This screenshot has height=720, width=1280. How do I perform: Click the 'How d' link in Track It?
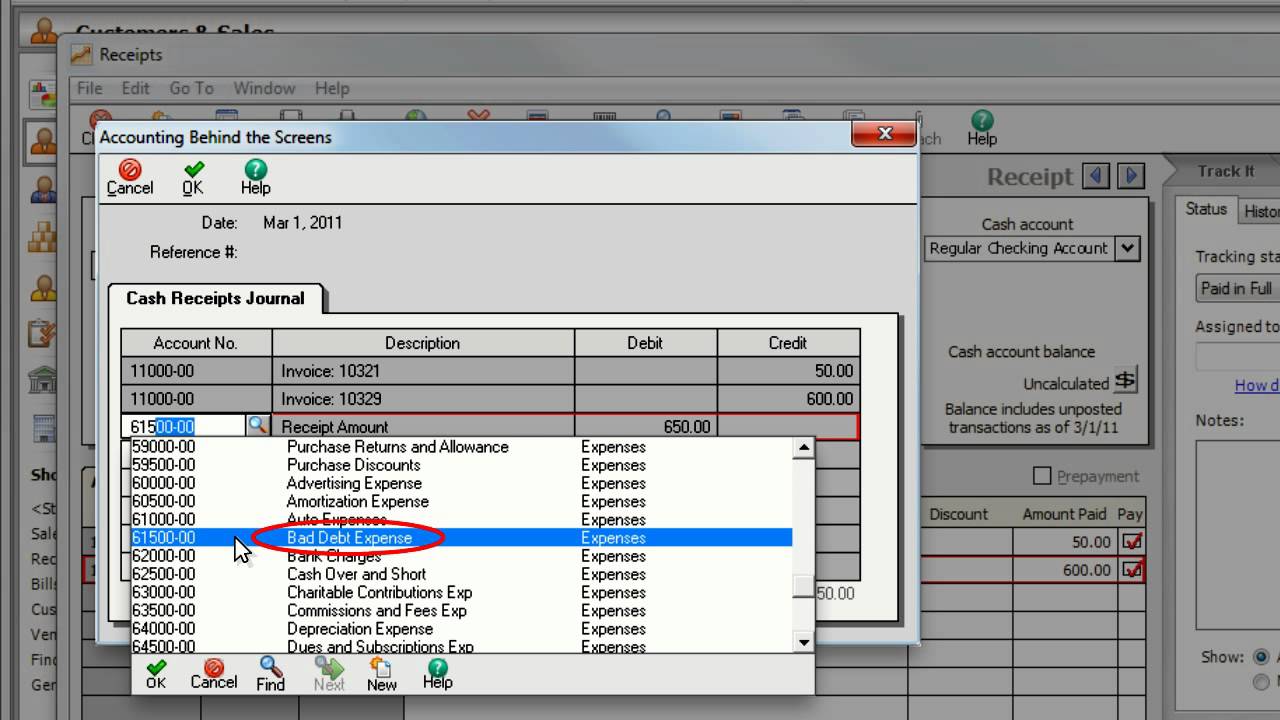(1257, 385)
